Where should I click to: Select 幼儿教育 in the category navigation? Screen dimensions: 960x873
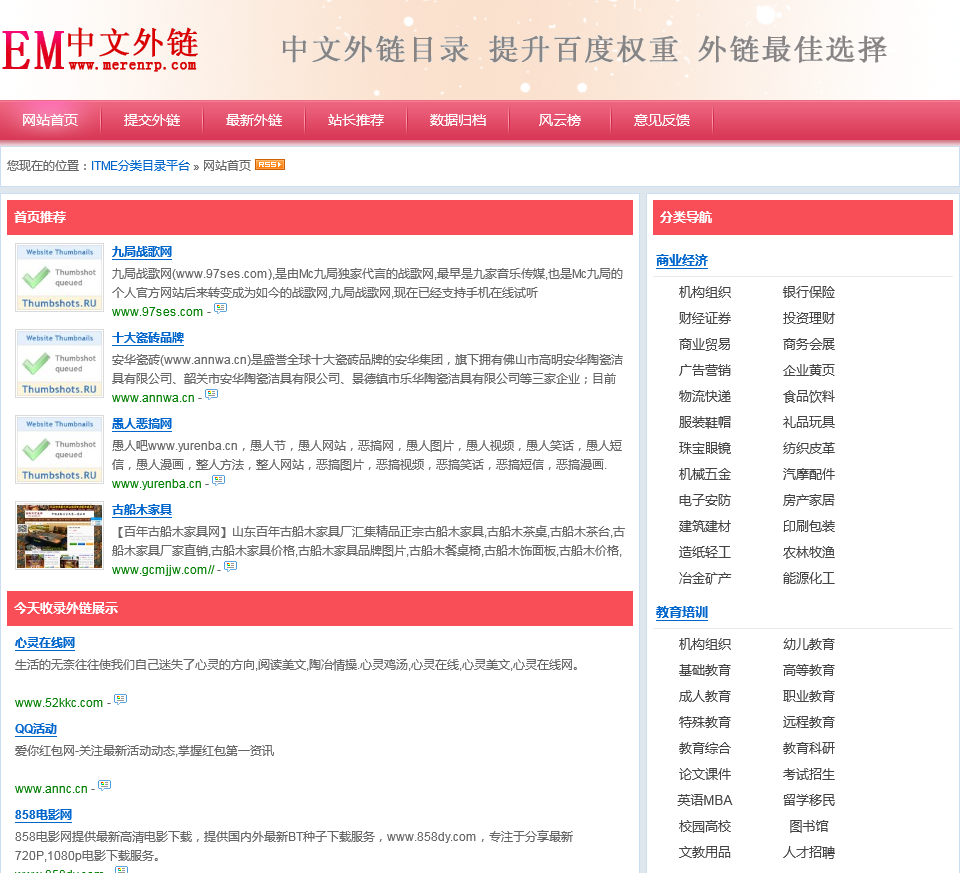[808, 645]
